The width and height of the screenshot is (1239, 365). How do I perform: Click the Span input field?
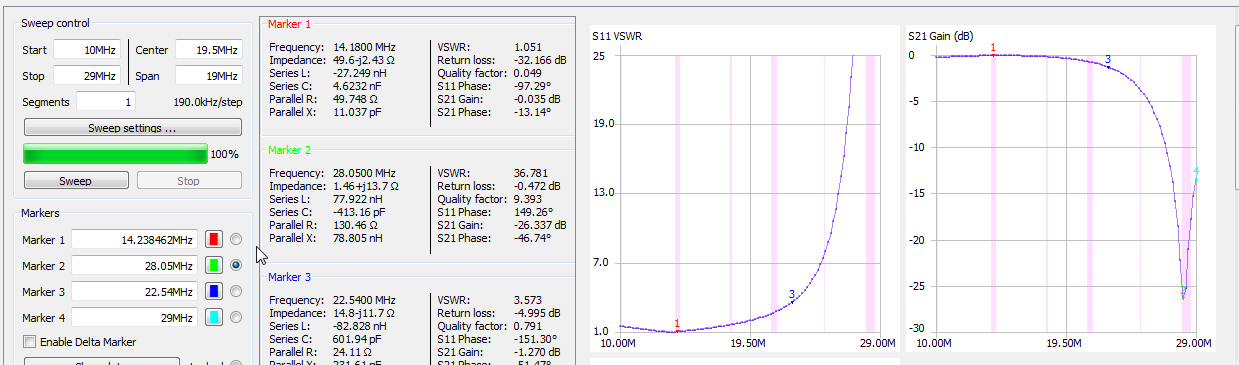(208, 76)
